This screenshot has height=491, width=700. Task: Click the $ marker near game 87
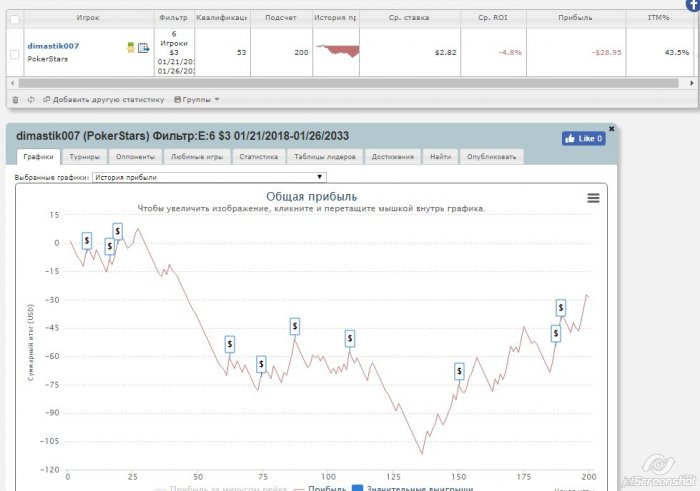click(295, 326)
